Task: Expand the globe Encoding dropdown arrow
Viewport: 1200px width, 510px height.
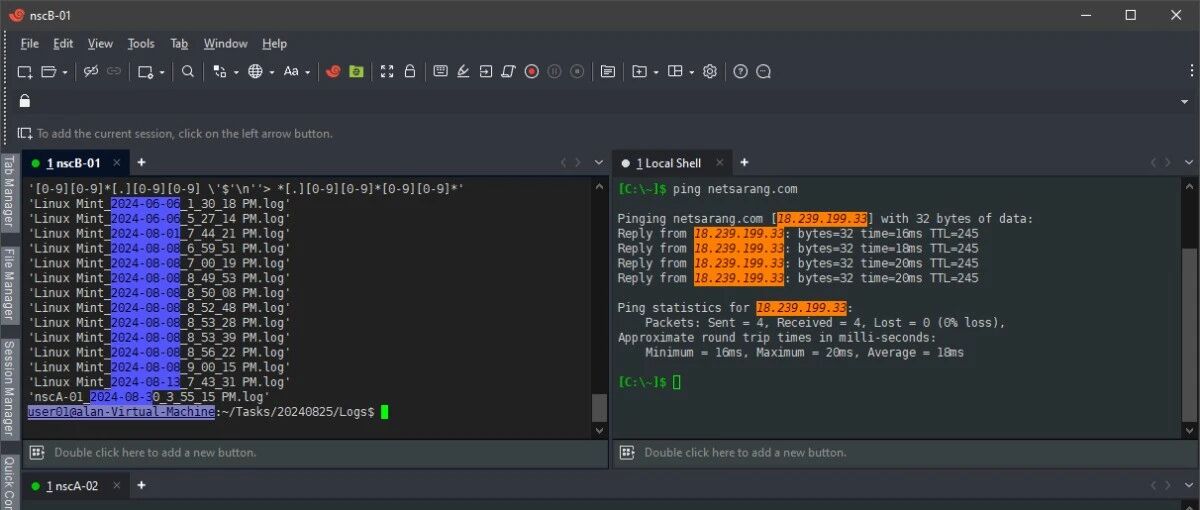Action: point(272,72)
